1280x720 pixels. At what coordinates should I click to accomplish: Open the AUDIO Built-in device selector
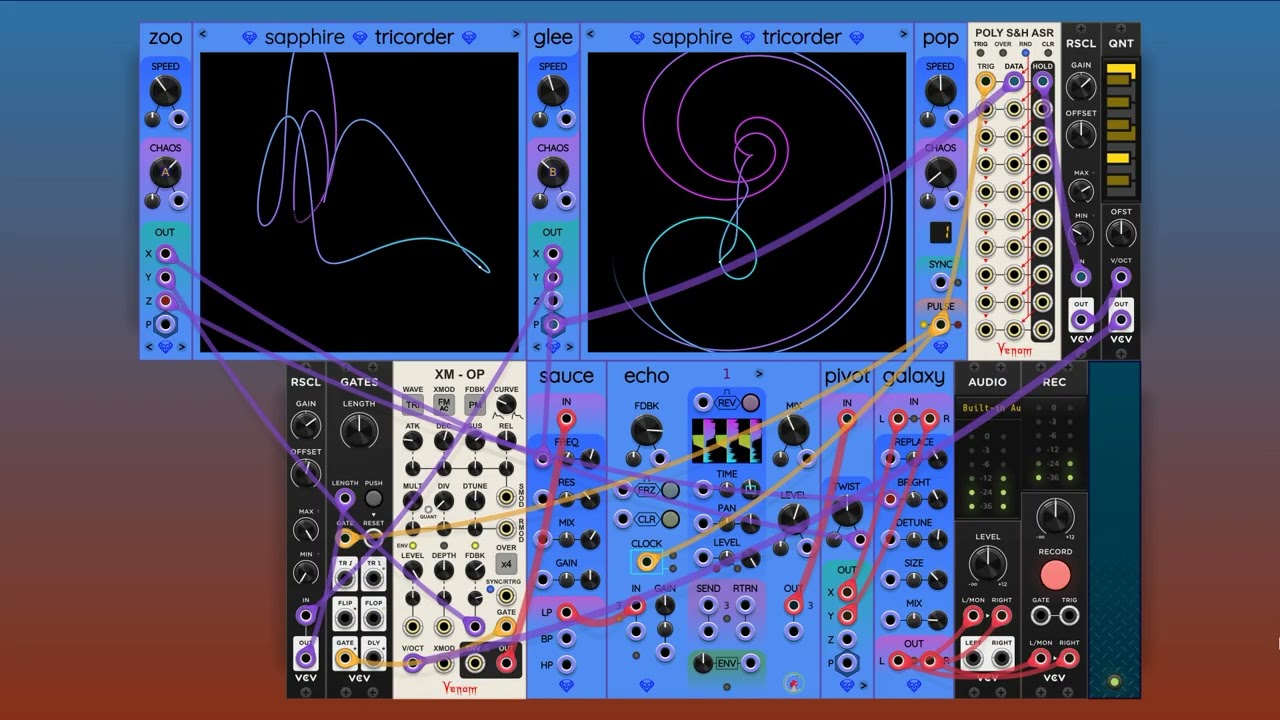(x=987, y=408)
